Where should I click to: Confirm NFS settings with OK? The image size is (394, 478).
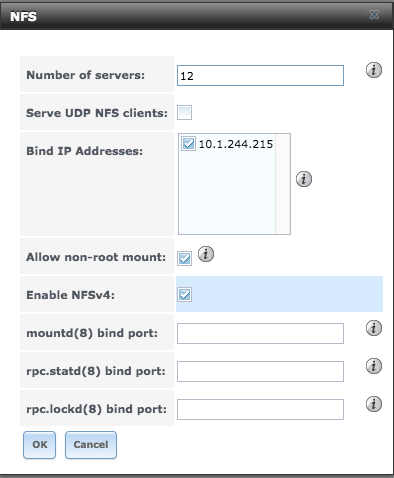(x=39, y=445)
